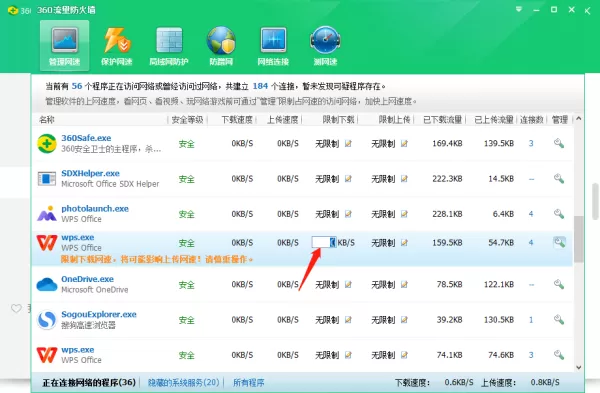Image resolution: width=600 pixels, height=393 pixels.
Task: Click manage icon in wps.exe row with 74.1KB
Action: pos(559,355)
